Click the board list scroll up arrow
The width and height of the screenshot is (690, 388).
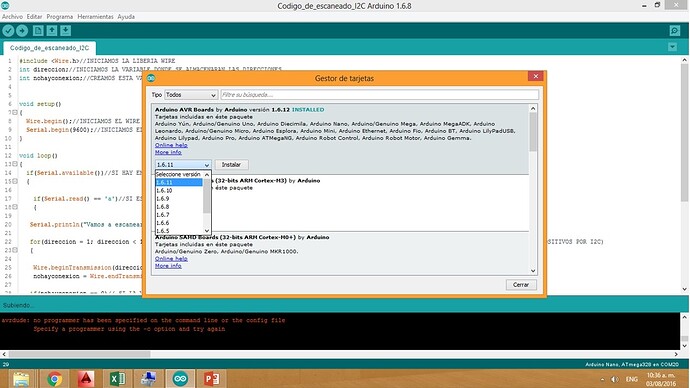pyautogui.click(x=533, y=108)
